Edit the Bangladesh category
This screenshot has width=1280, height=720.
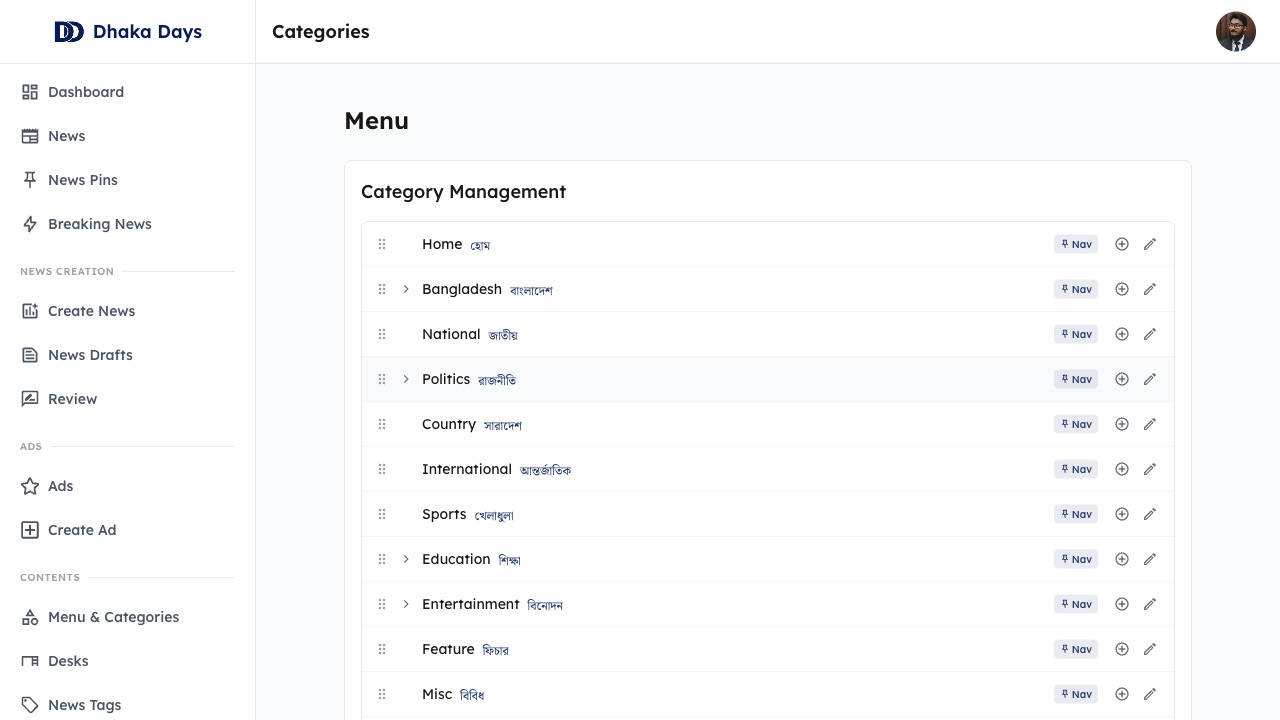pos(1150,289)
